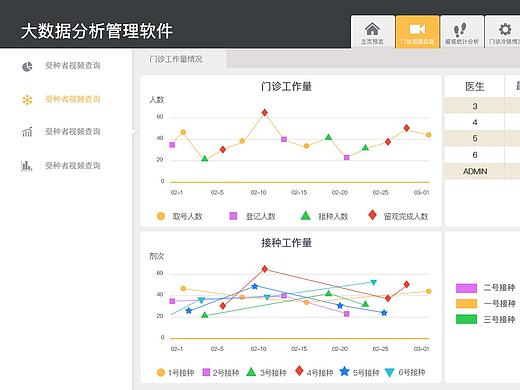Click the 门诊工作量 chart title
Viewport: 520px width, 390px height.
coord(286,87)
